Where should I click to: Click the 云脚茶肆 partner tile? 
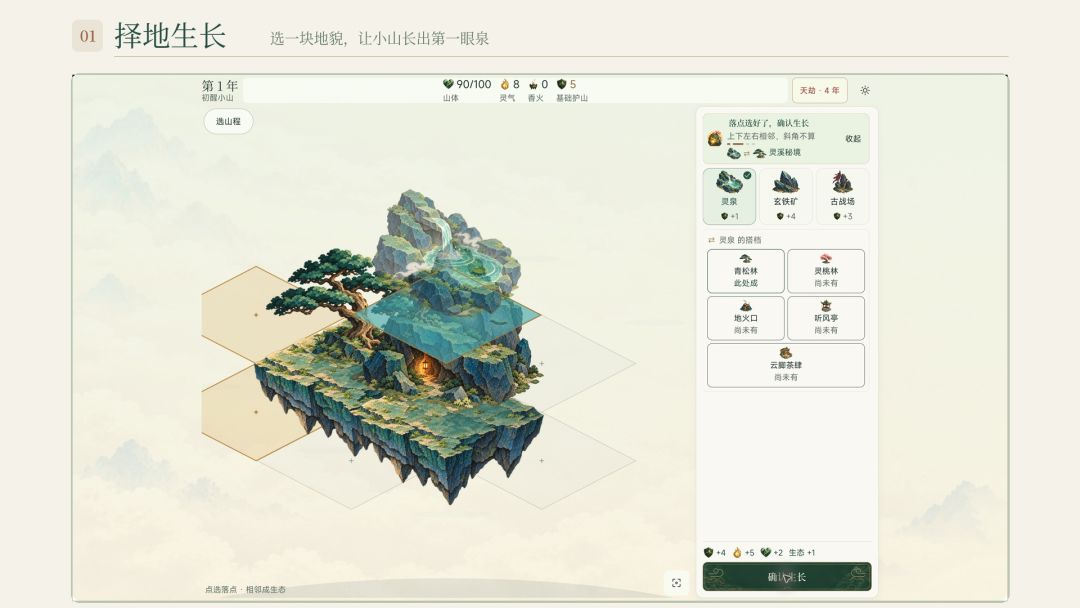tap(786, 365)
